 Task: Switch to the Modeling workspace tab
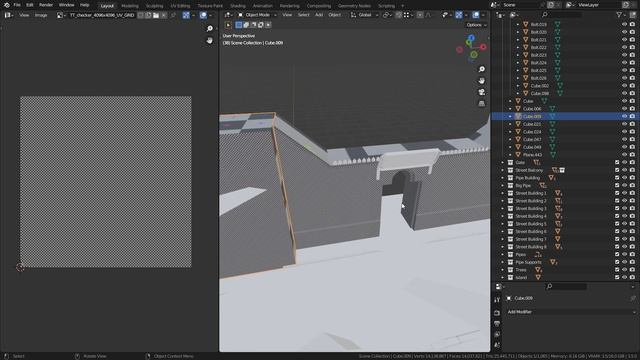[130, 6]
